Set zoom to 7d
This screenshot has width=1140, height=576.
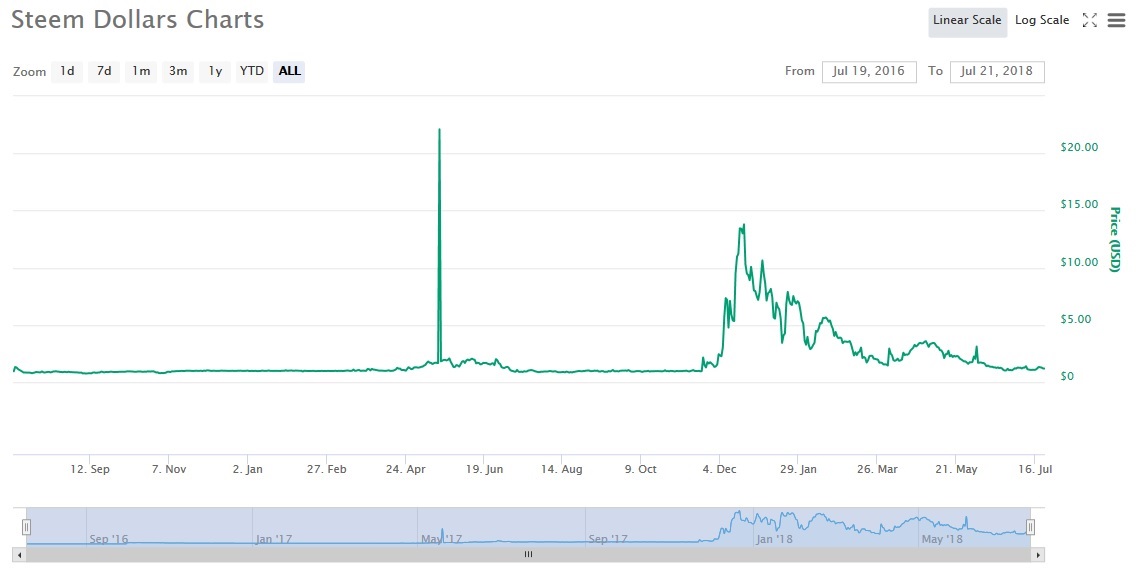click(104, 71)
